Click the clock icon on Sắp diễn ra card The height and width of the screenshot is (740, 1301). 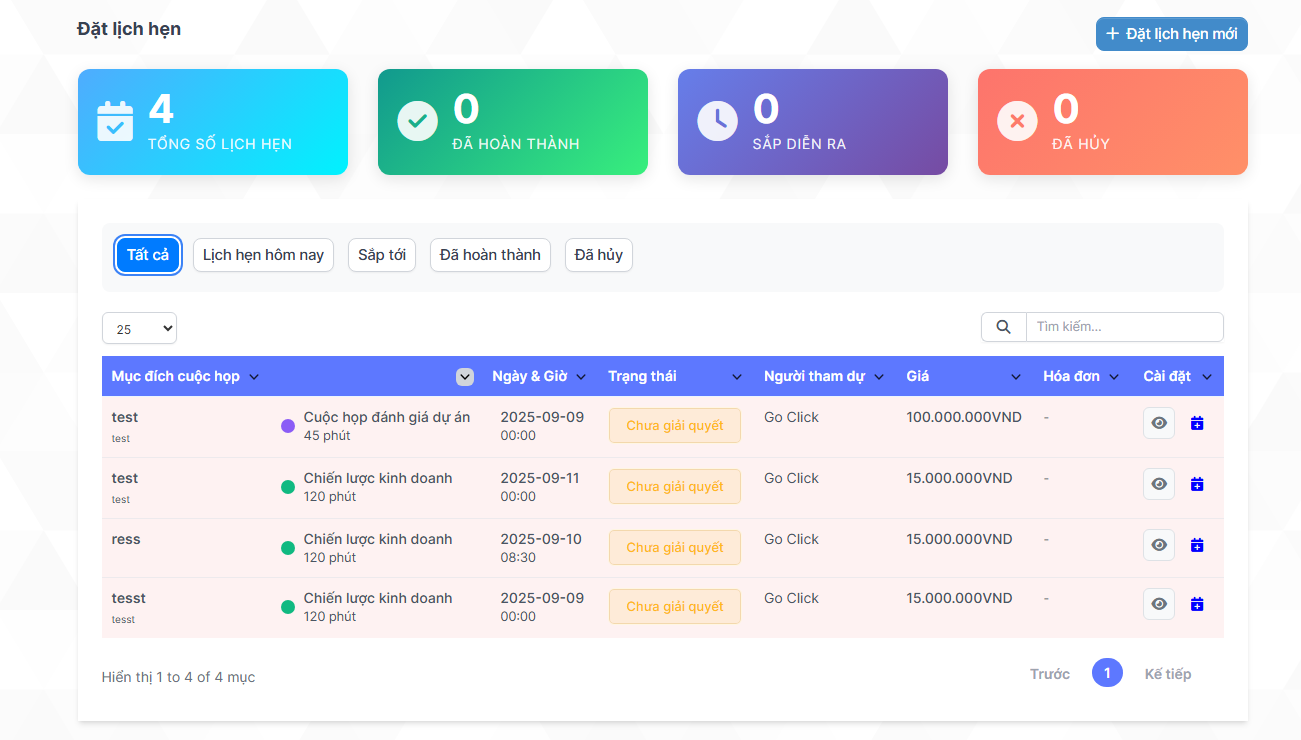[717, 121]
